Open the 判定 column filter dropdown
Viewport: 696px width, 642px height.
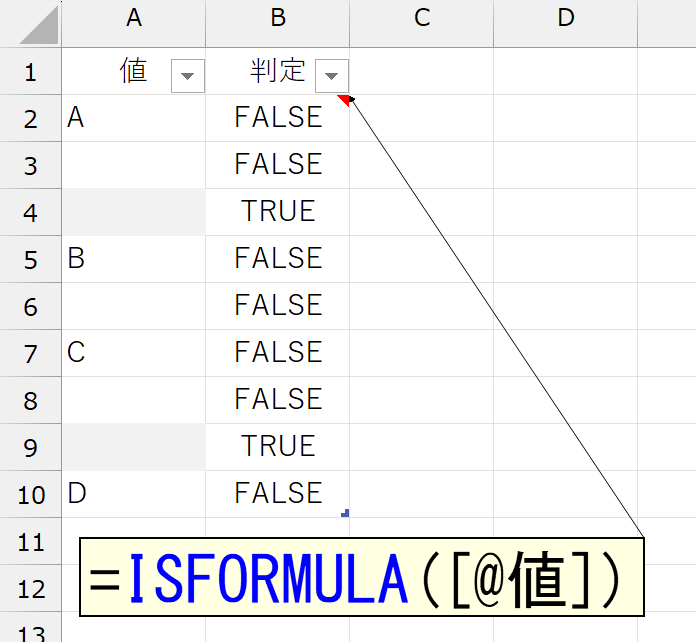coord(332,76)
